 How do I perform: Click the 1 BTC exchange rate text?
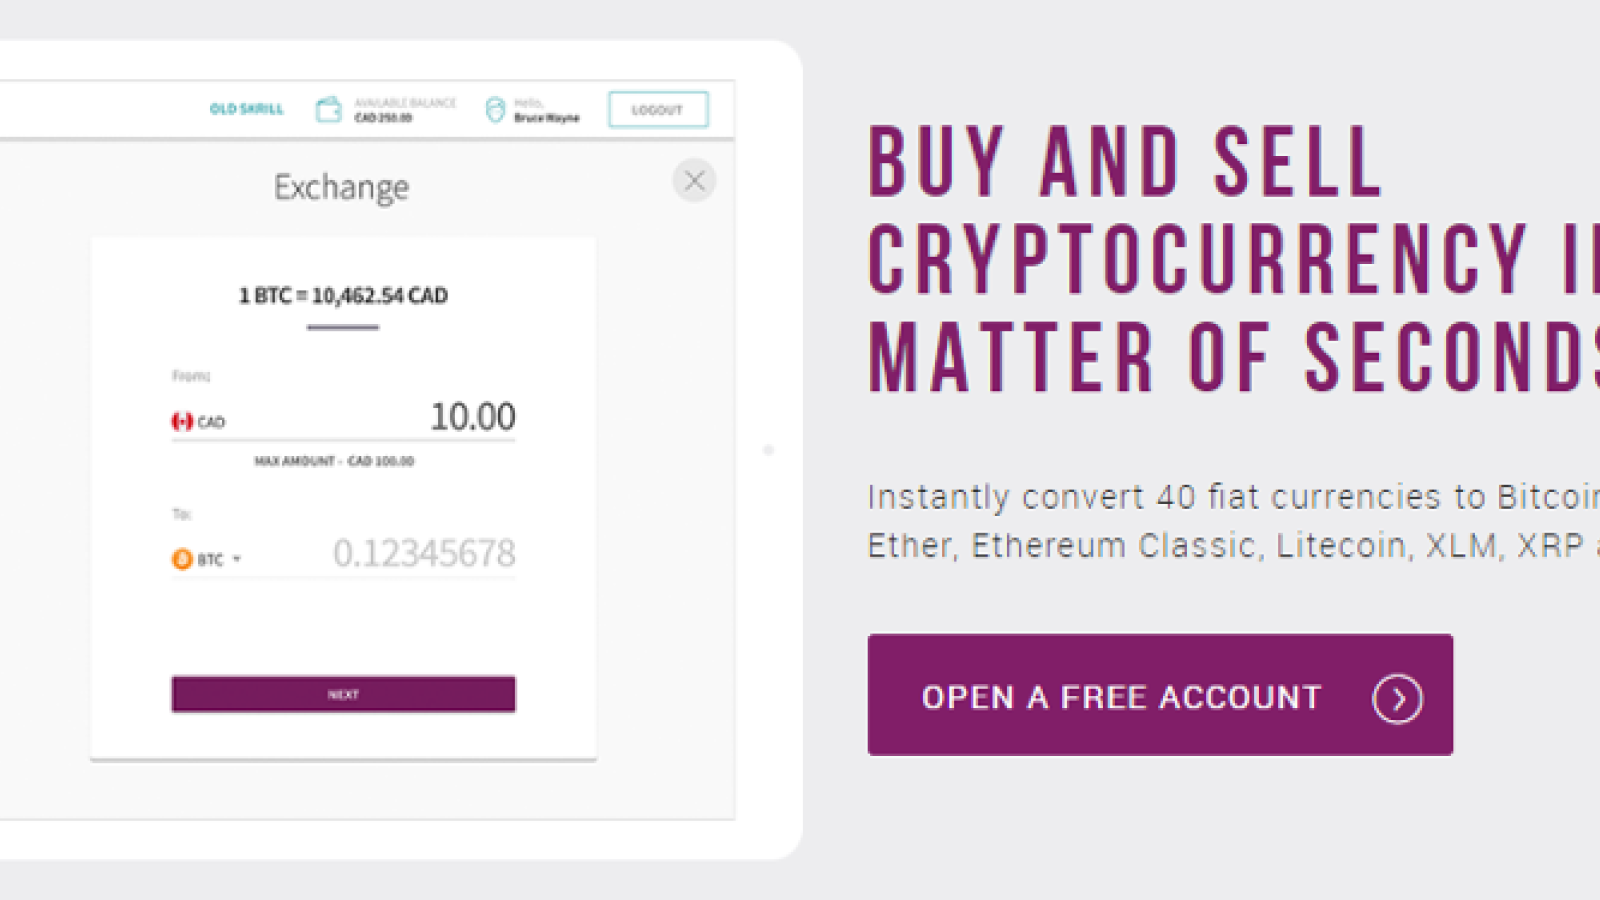point(343,295)
